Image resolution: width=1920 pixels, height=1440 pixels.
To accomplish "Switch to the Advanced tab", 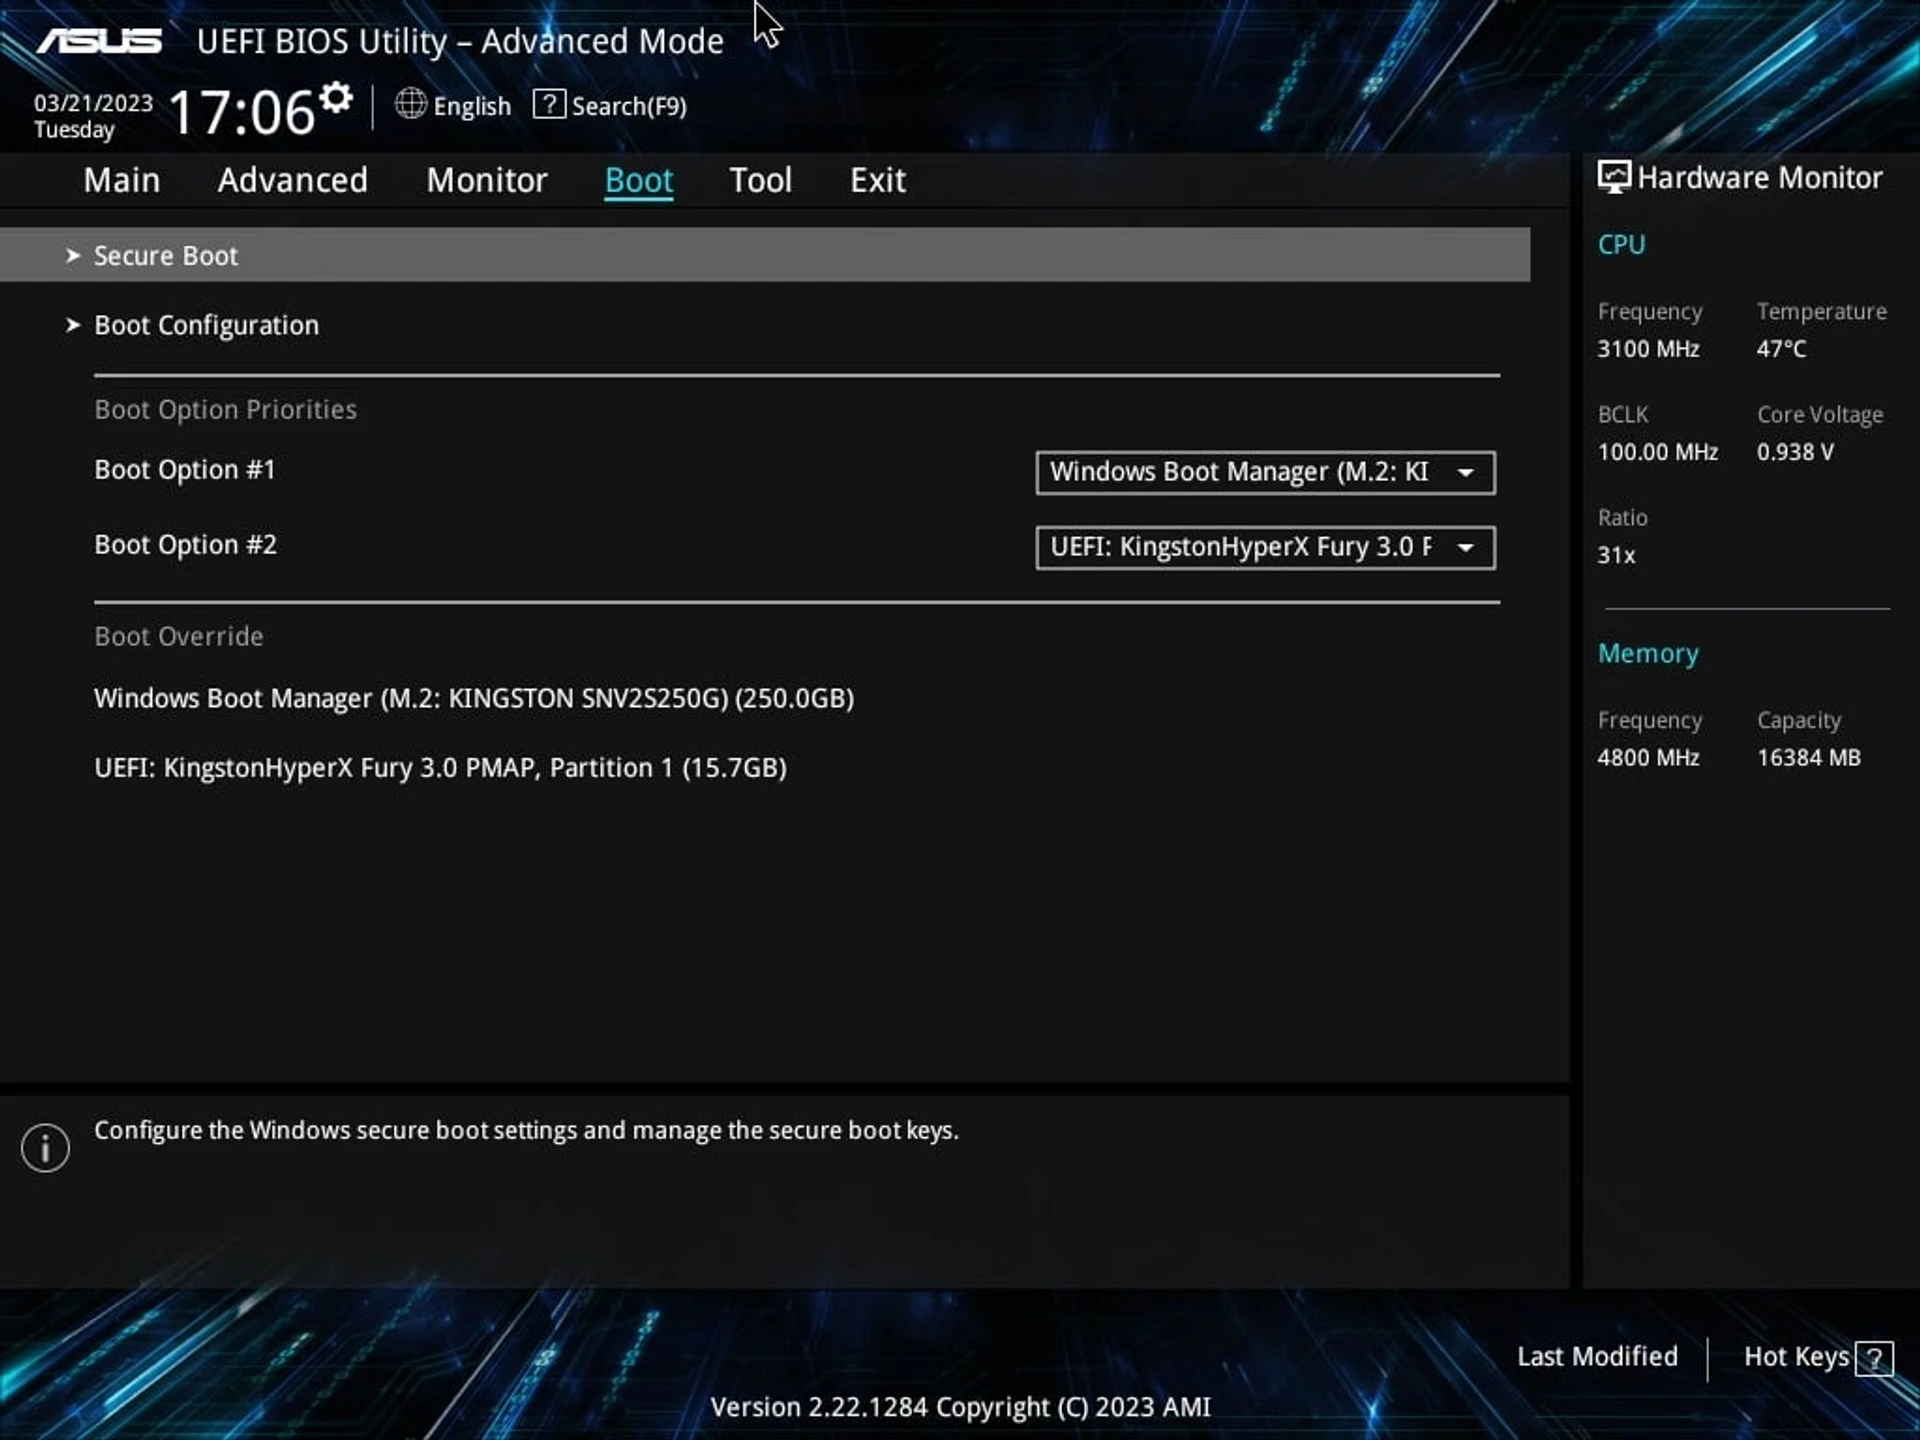I will point(293,180).
